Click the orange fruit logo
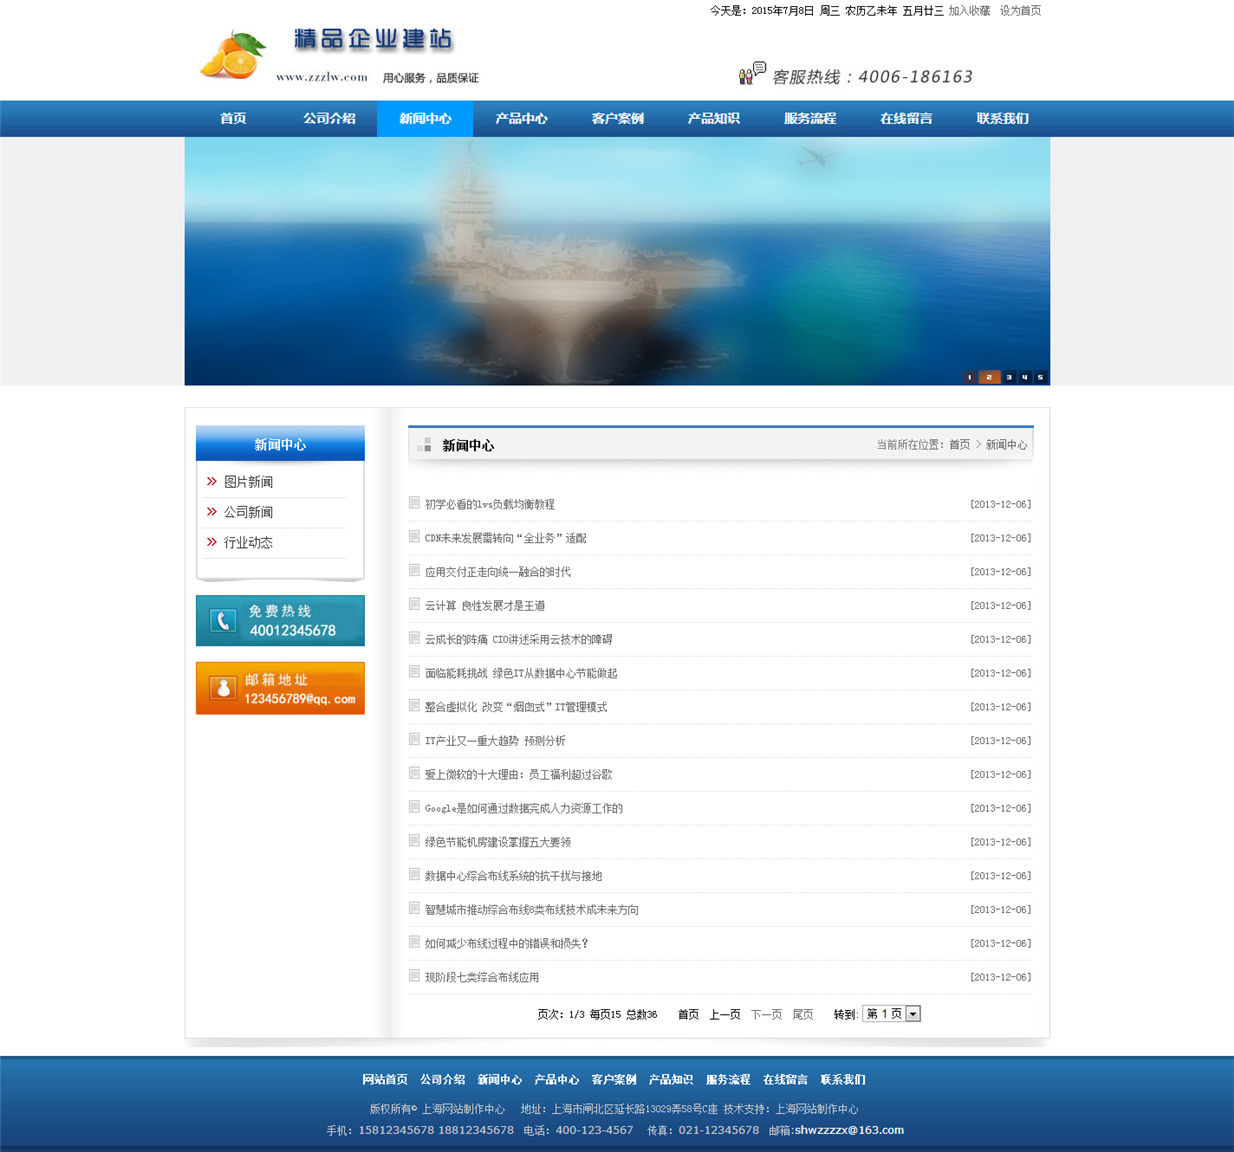This screenshot has height=1152, width=1234. (233, 55)
